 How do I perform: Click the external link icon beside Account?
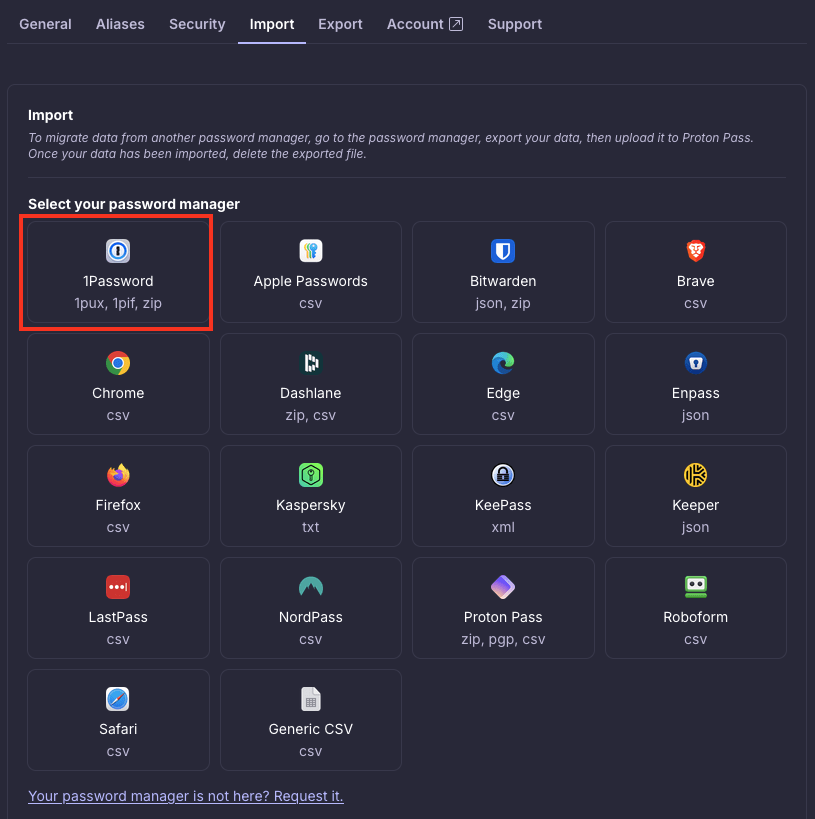[x=456, y=24]
